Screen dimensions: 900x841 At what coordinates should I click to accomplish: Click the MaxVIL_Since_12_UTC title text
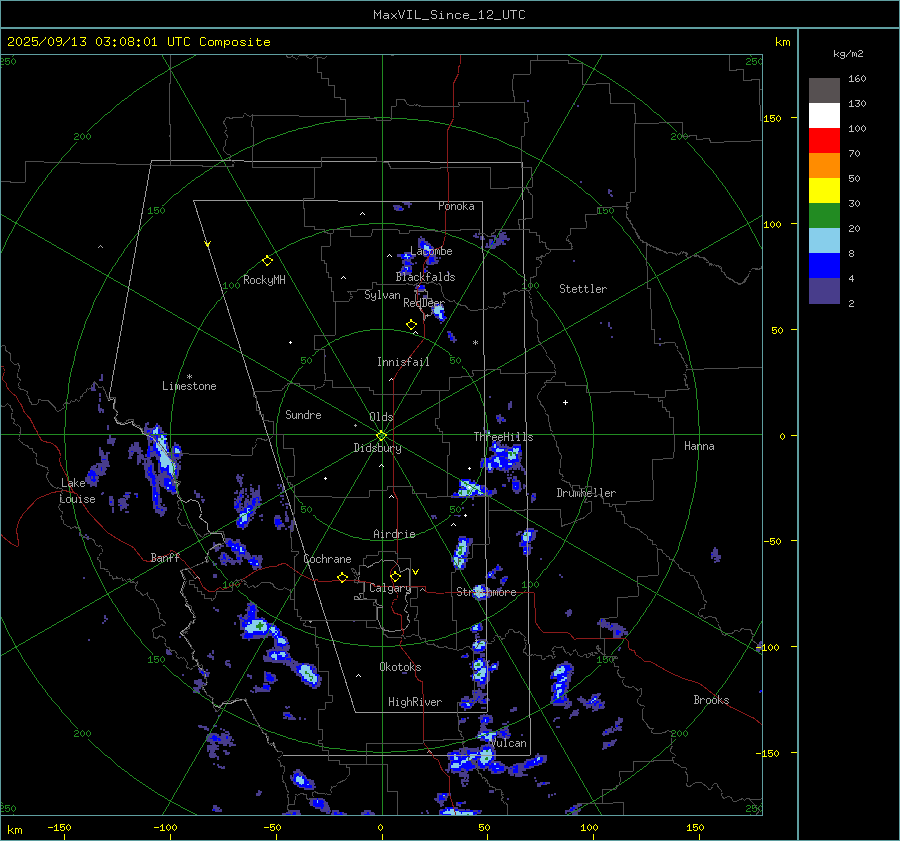[449, 15]
